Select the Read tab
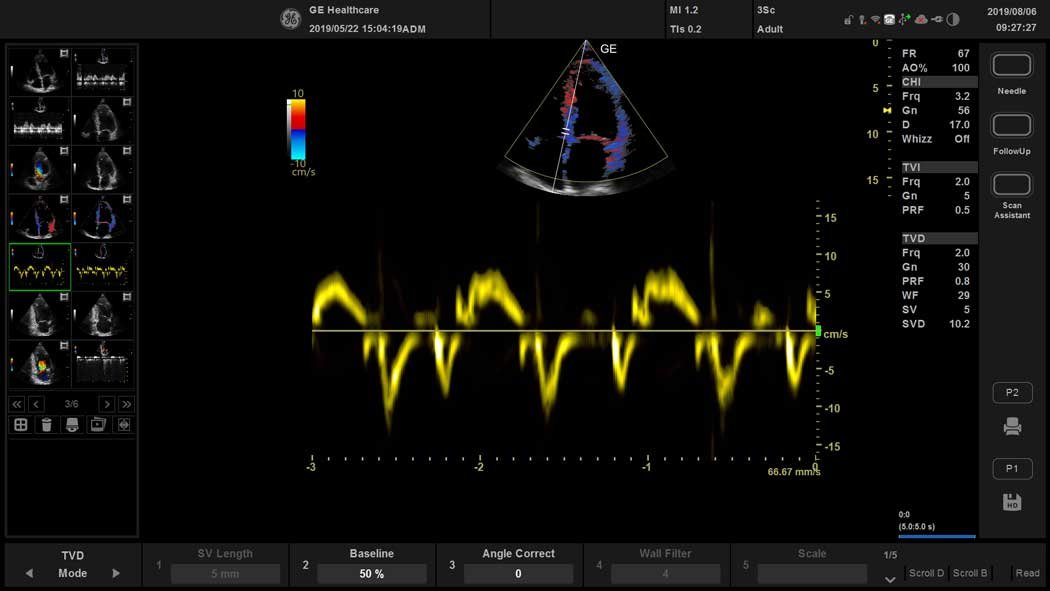The width and height of the screenshot is (1050, 591). tap(1027, 573)
